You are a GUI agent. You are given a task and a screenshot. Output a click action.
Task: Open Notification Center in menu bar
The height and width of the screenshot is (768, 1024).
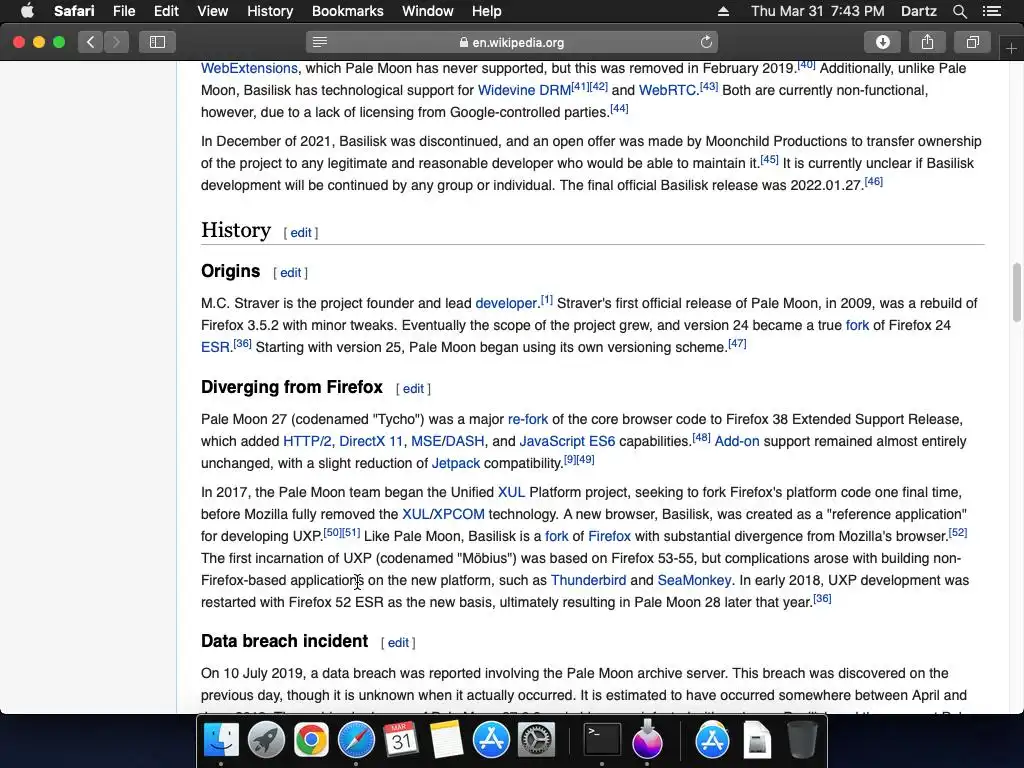[991, 11]
